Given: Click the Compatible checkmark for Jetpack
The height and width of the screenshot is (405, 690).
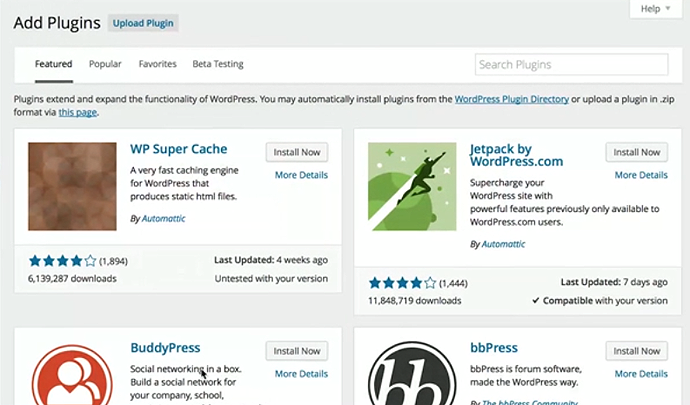Looking at the screenshot, I should click(536, 301).
